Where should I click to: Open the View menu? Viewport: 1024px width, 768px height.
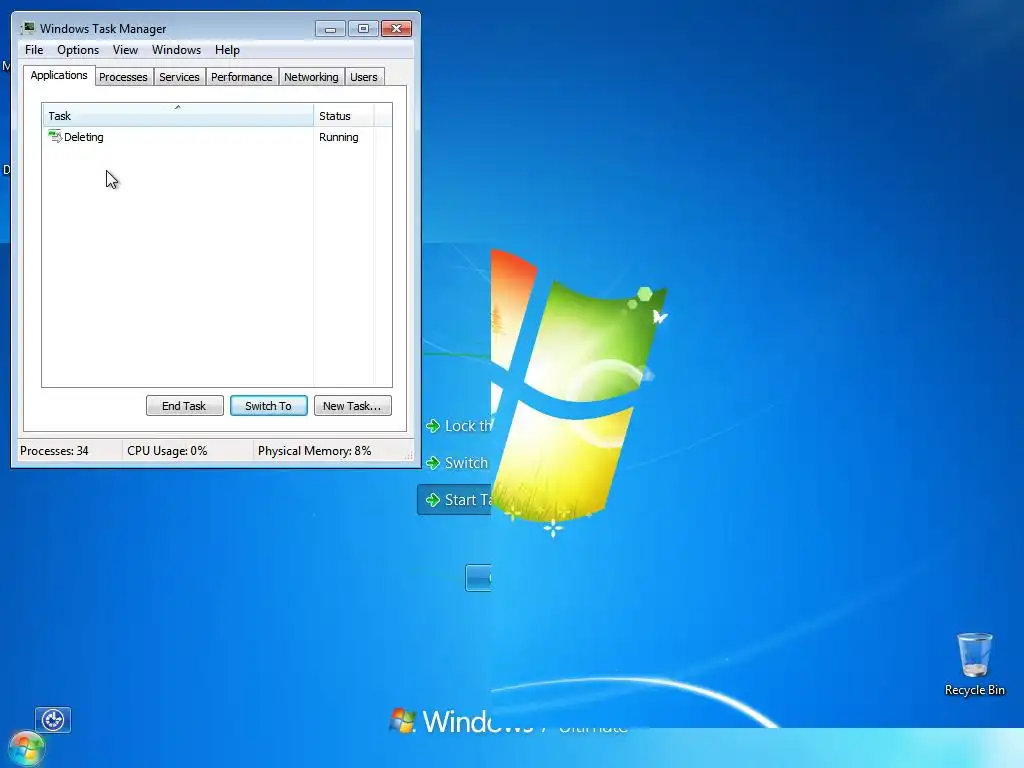[x=125, y=50]
